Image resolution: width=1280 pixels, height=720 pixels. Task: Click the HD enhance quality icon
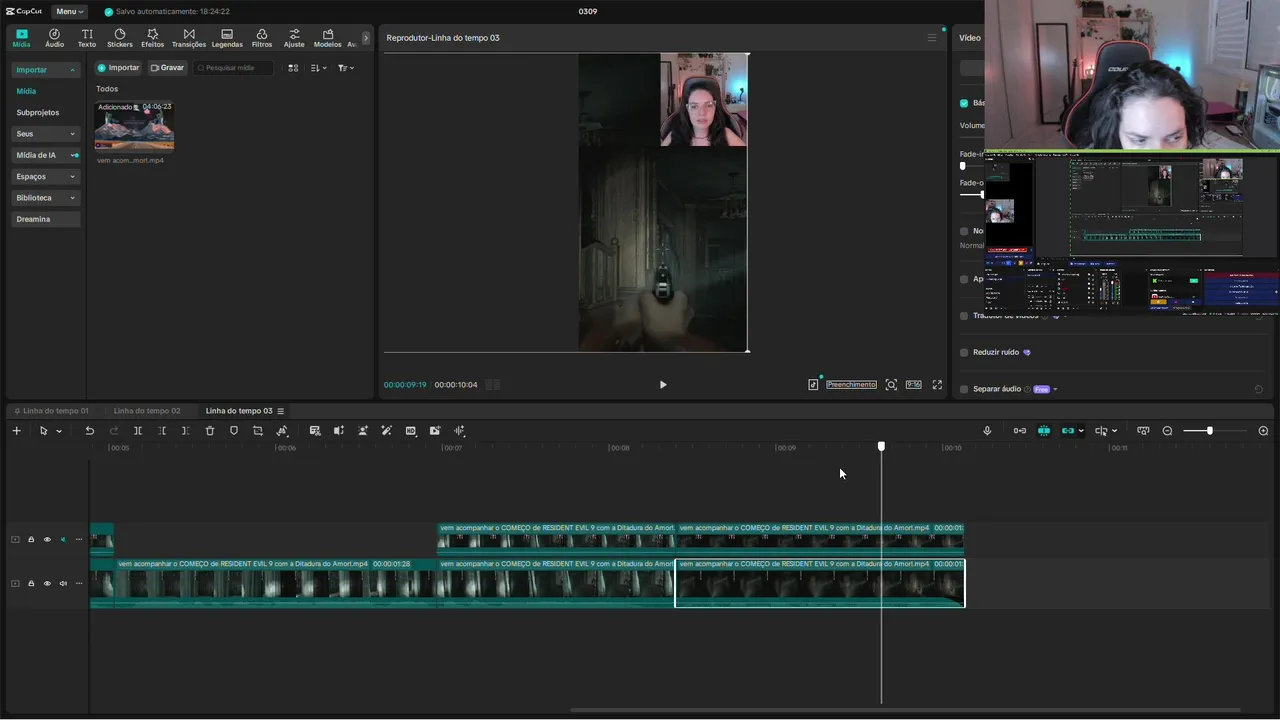(x=411, y=431)
